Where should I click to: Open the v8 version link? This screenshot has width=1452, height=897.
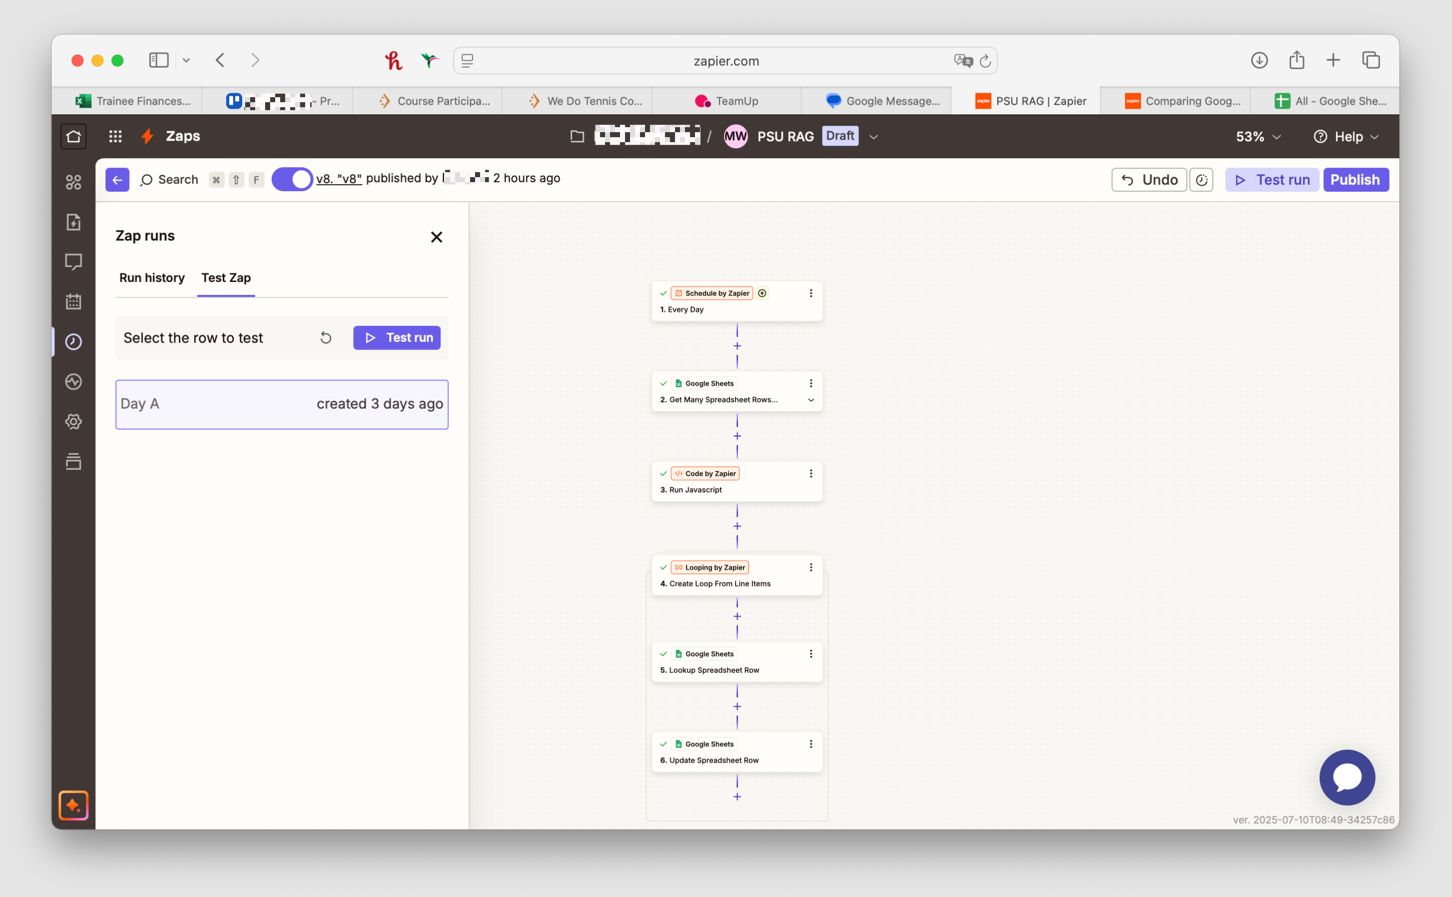click(x=339, y=179)
